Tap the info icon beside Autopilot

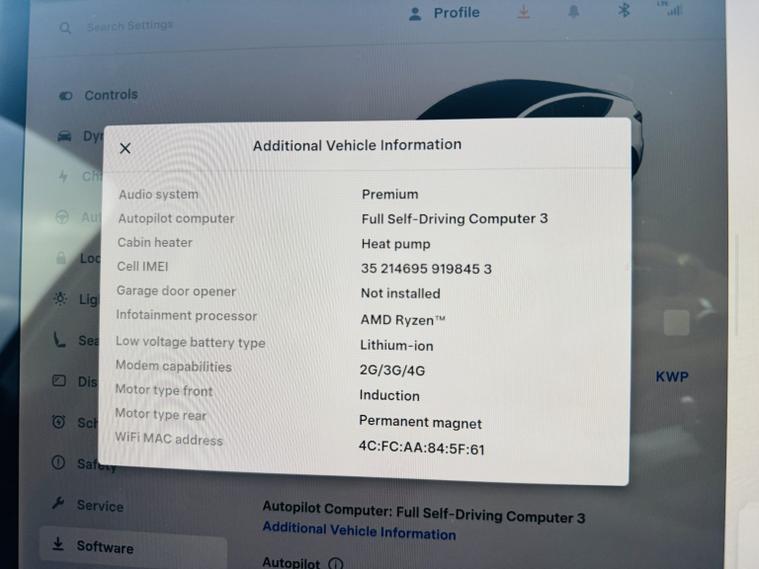pos(335,563)
